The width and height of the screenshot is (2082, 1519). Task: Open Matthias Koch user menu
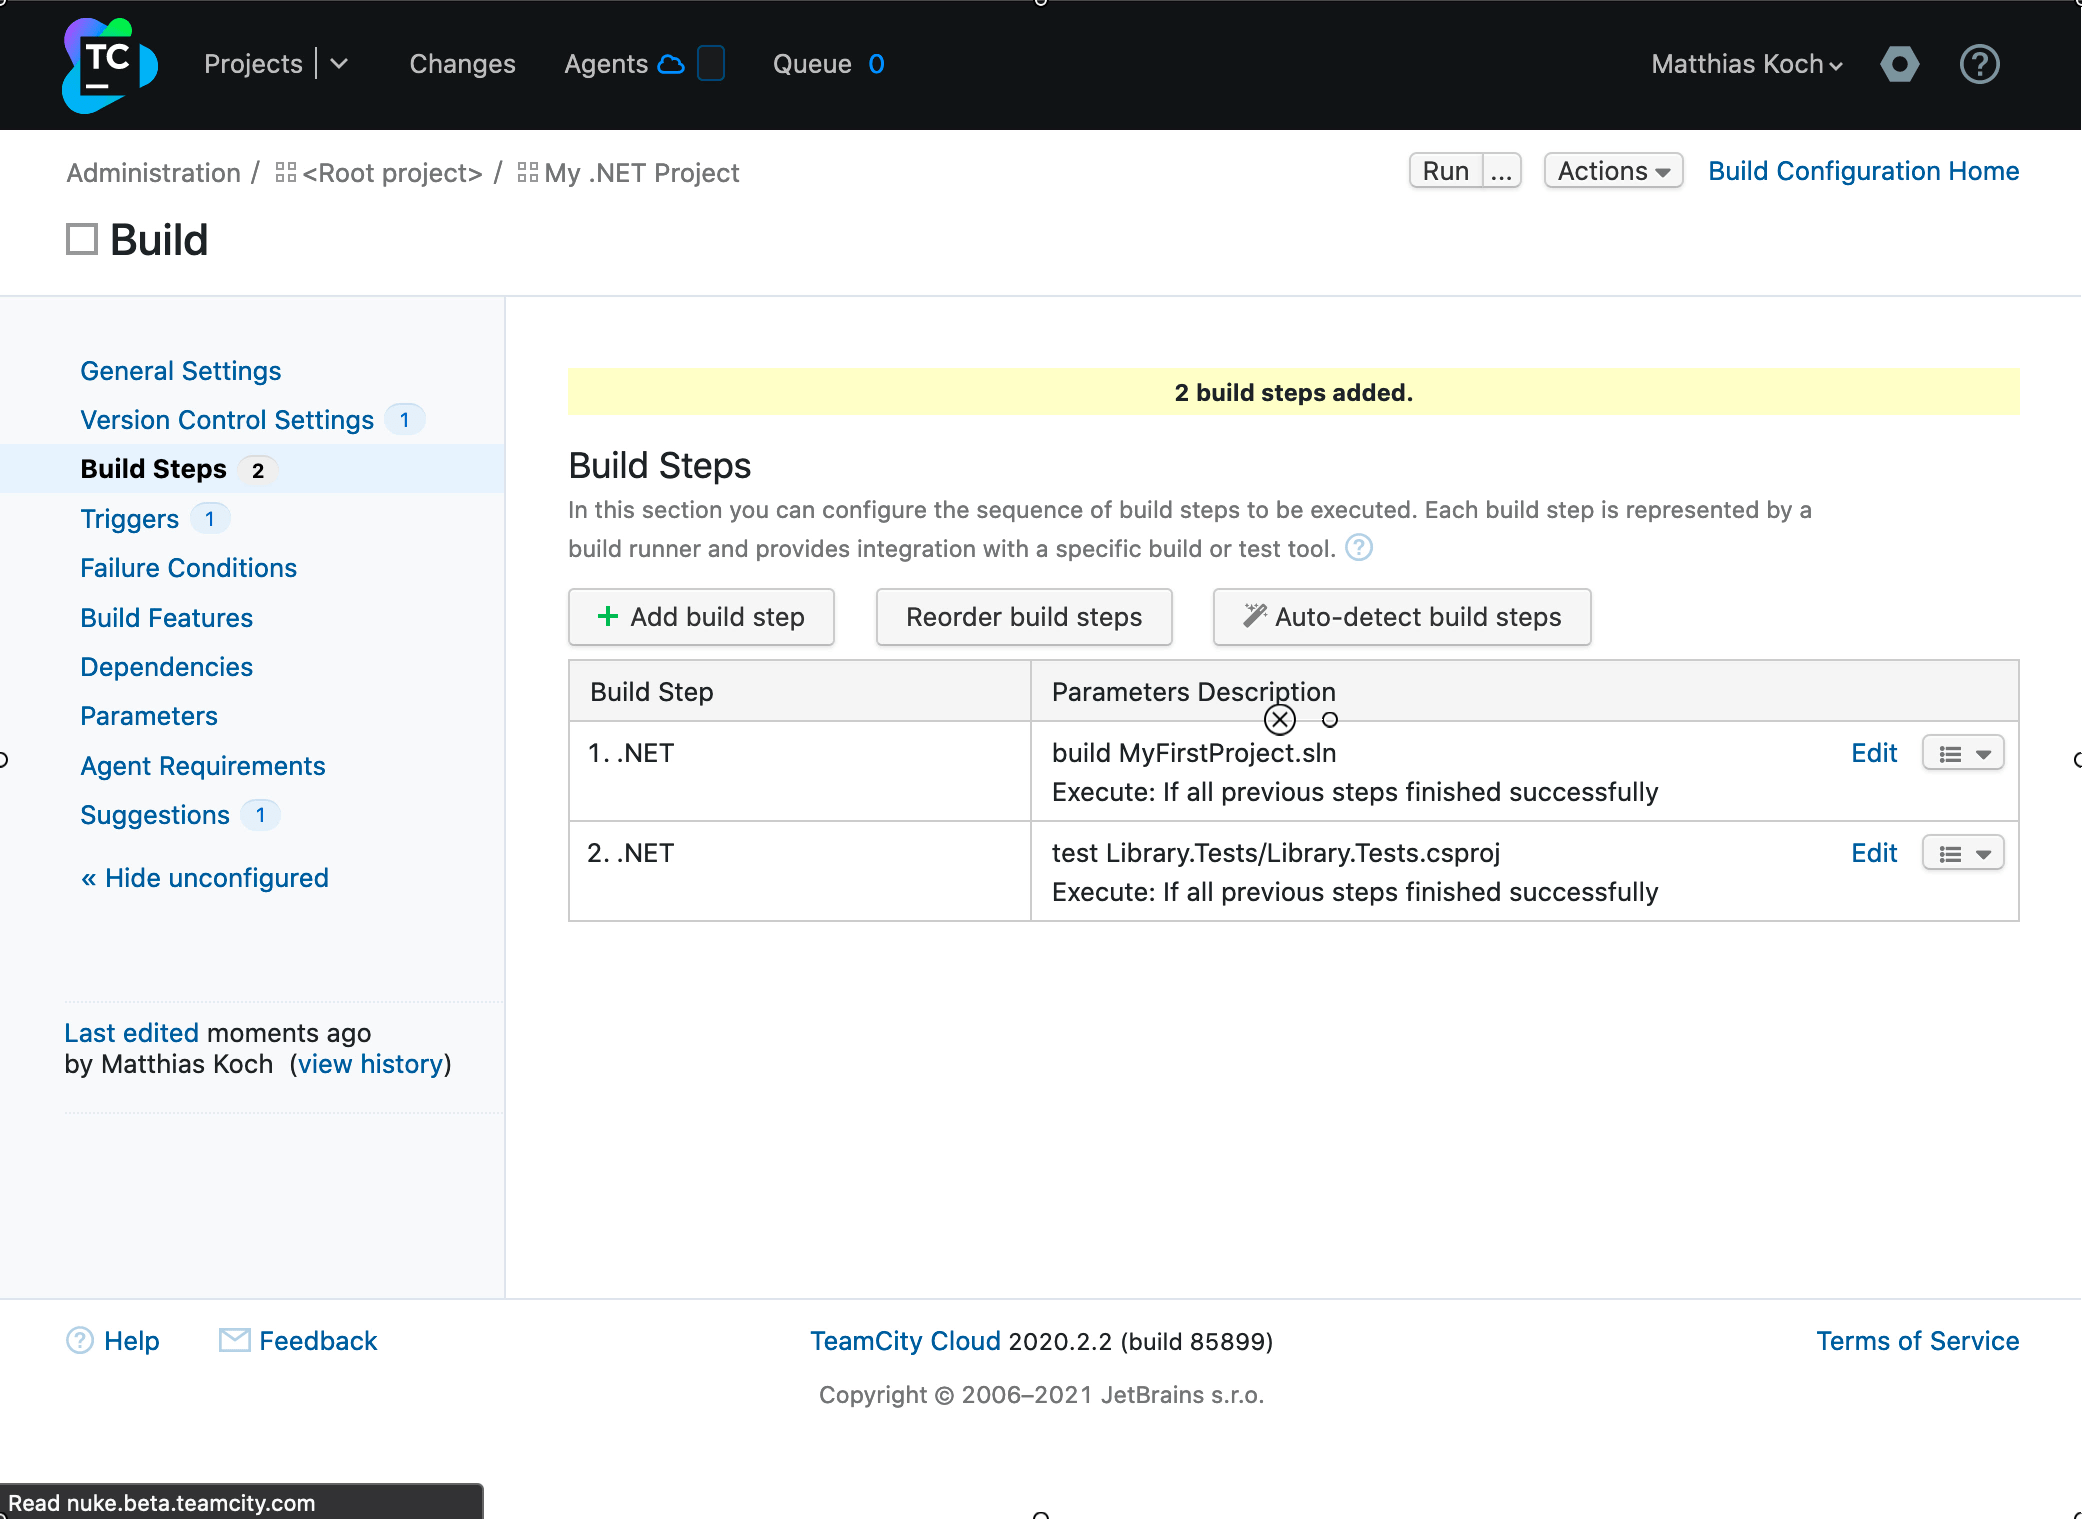(x=1746, y=64)
